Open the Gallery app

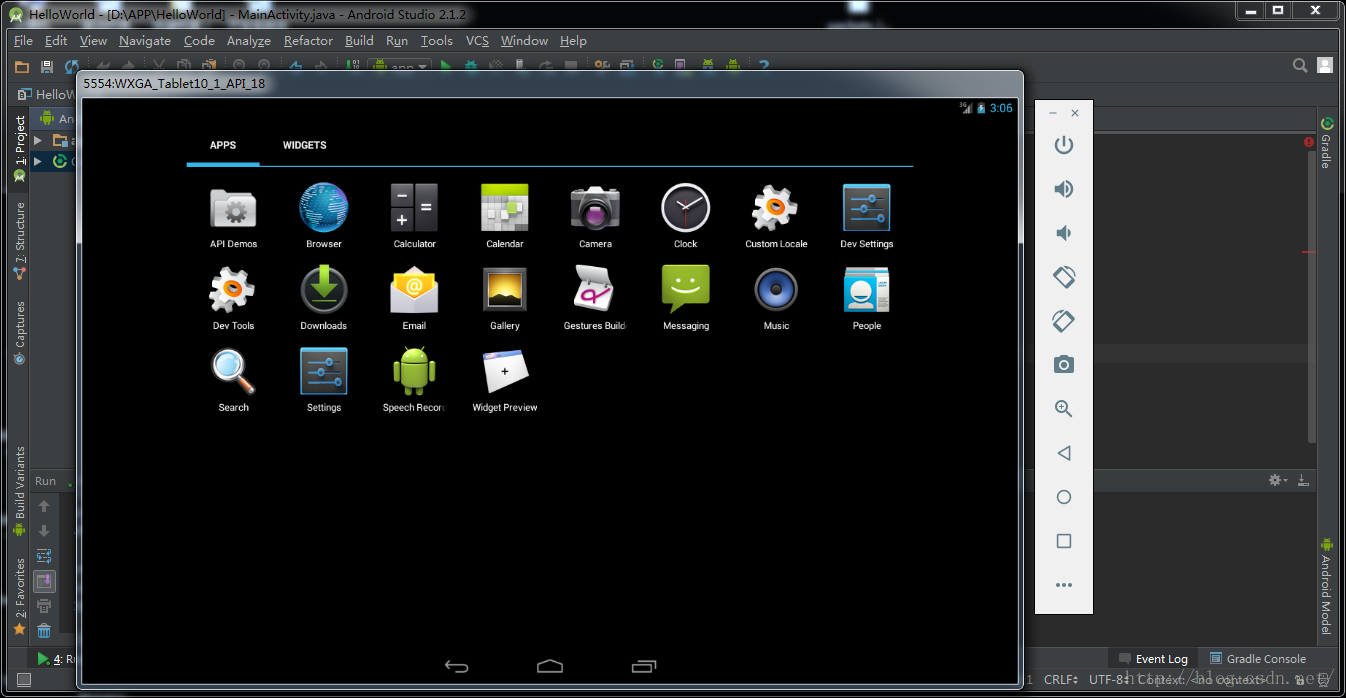pos(505,298)
